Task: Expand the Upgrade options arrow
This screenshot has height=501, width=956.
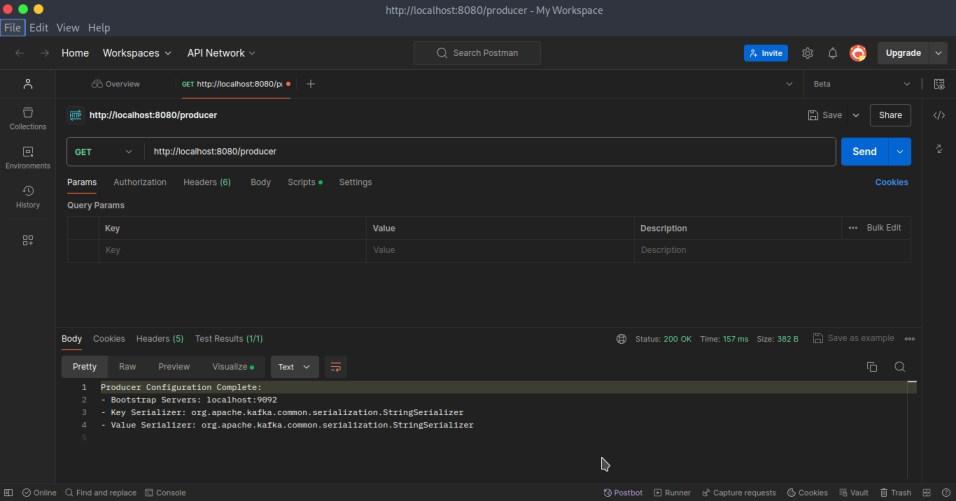Action: coord(938,53)
